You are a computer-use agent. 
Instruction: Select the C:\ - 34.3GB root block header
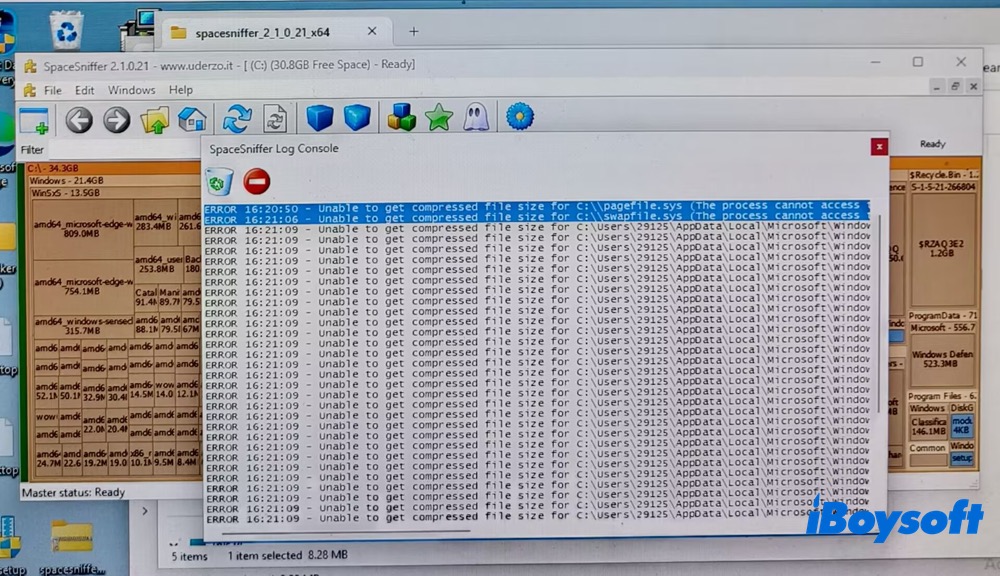[x=113, y=168]
